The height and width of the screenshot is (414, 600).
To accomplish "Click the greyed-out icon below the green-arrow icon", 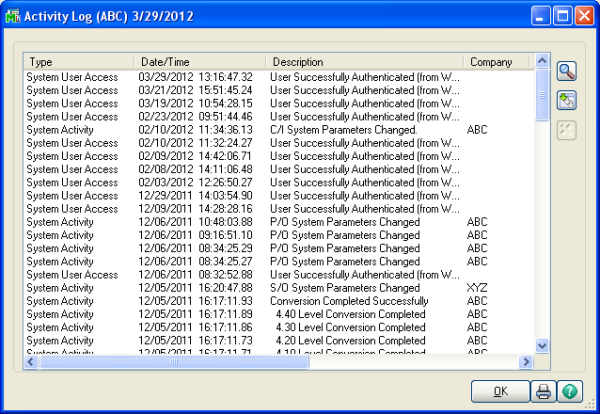I will click(566, 129).
